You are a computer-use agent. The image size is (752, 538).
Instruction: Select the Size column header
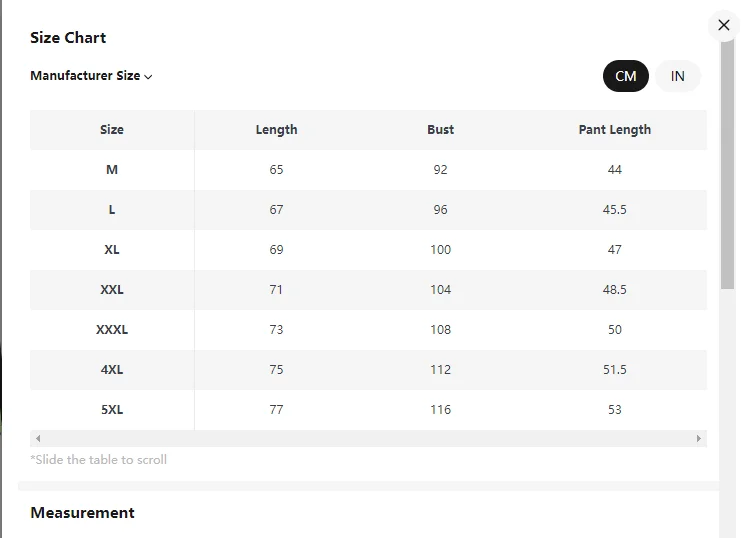pos(112,130)
